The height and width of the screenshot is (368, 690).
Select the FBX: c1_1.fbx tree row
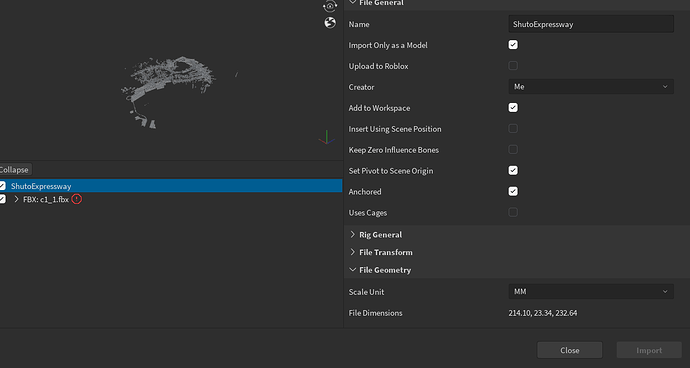[171, 199]
